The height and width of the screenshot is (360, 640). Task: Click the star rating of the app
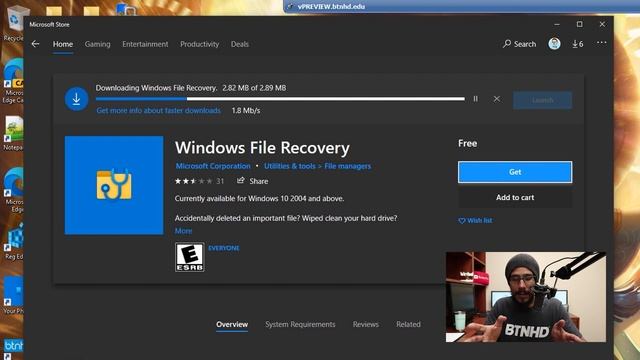pos(193,181)
